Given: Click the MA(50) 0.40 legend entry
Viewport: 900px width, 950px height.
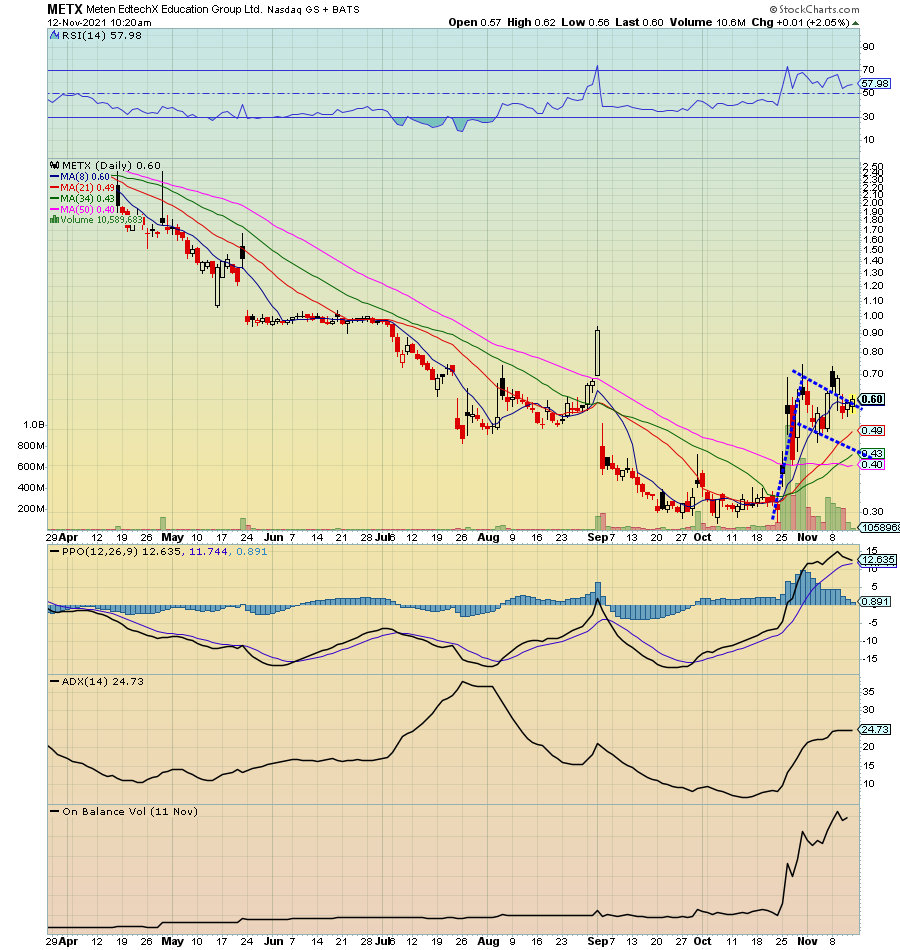Looking at the screenshot, I should click(82, 210).
